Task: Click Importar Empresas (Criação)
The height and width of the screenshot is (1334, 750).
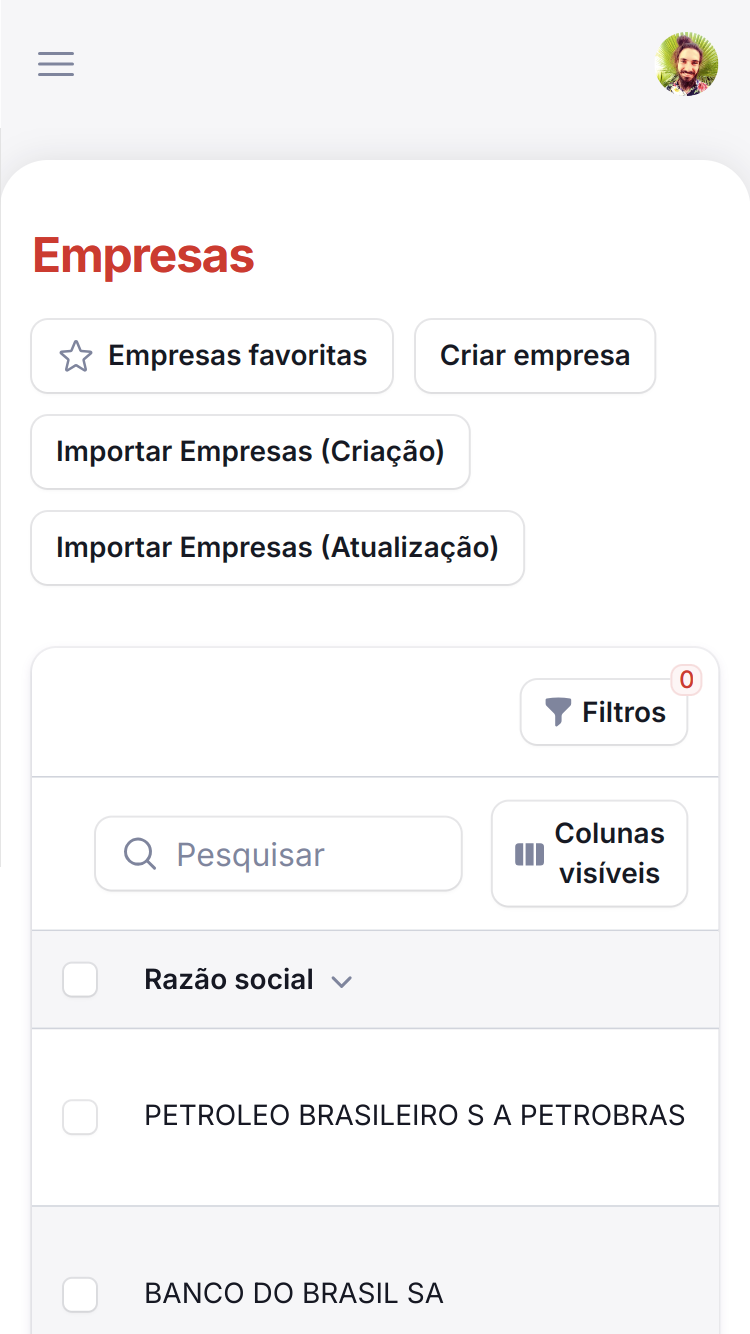Action: 250,452
